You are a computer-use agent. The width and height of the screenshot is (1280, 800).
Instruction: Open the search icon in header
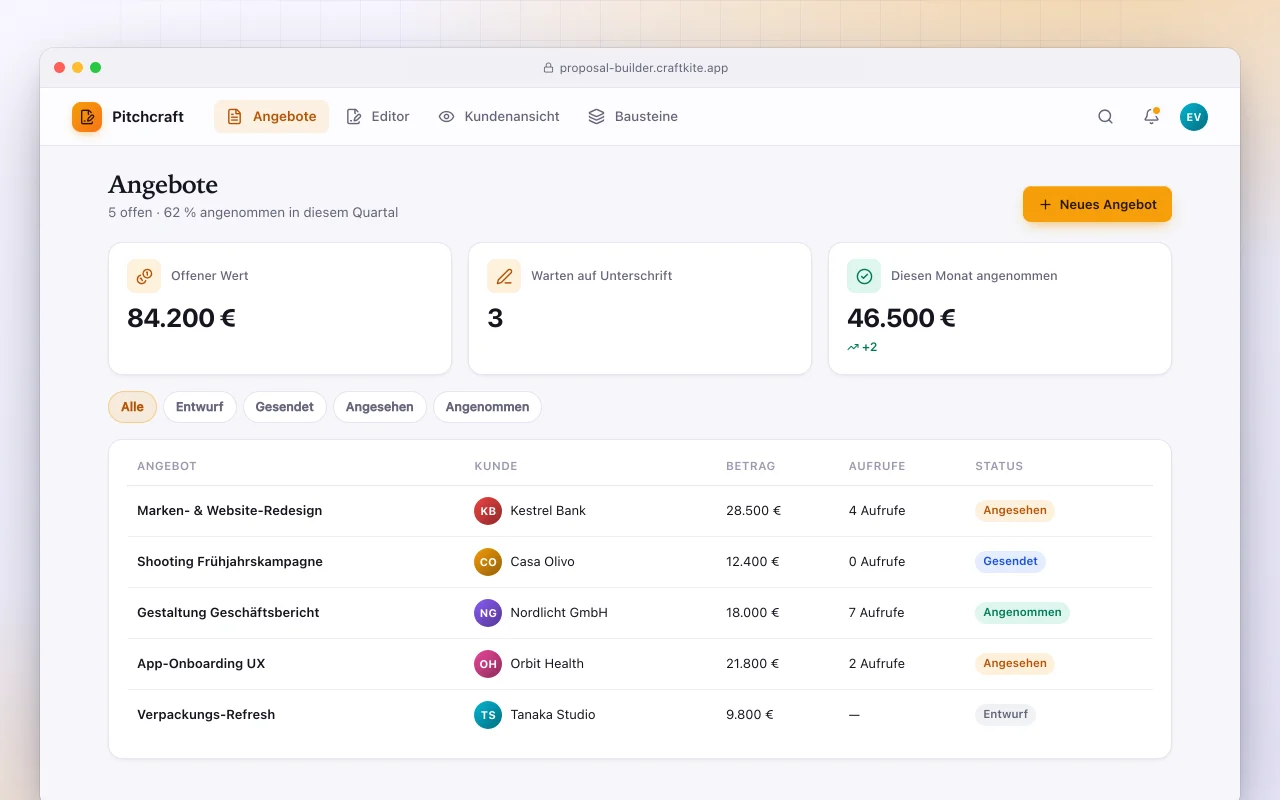coord(1105,117)
